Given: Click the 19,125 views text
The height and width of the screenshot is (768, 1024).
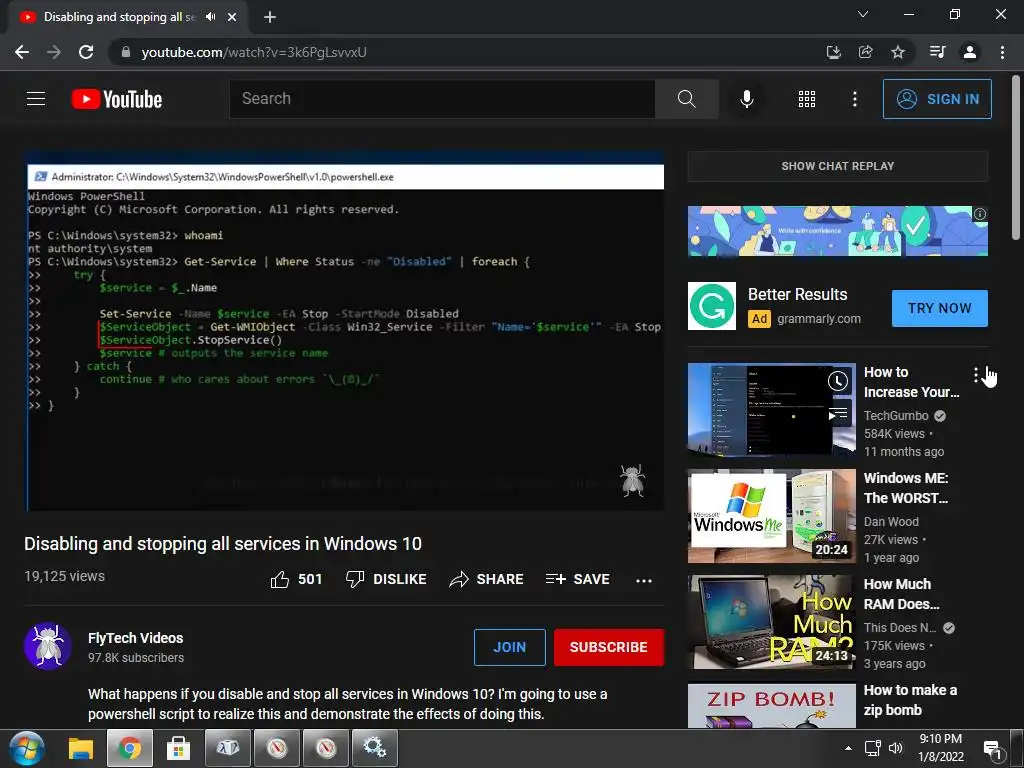Looking at the screenshot, I should coord(65,576).
